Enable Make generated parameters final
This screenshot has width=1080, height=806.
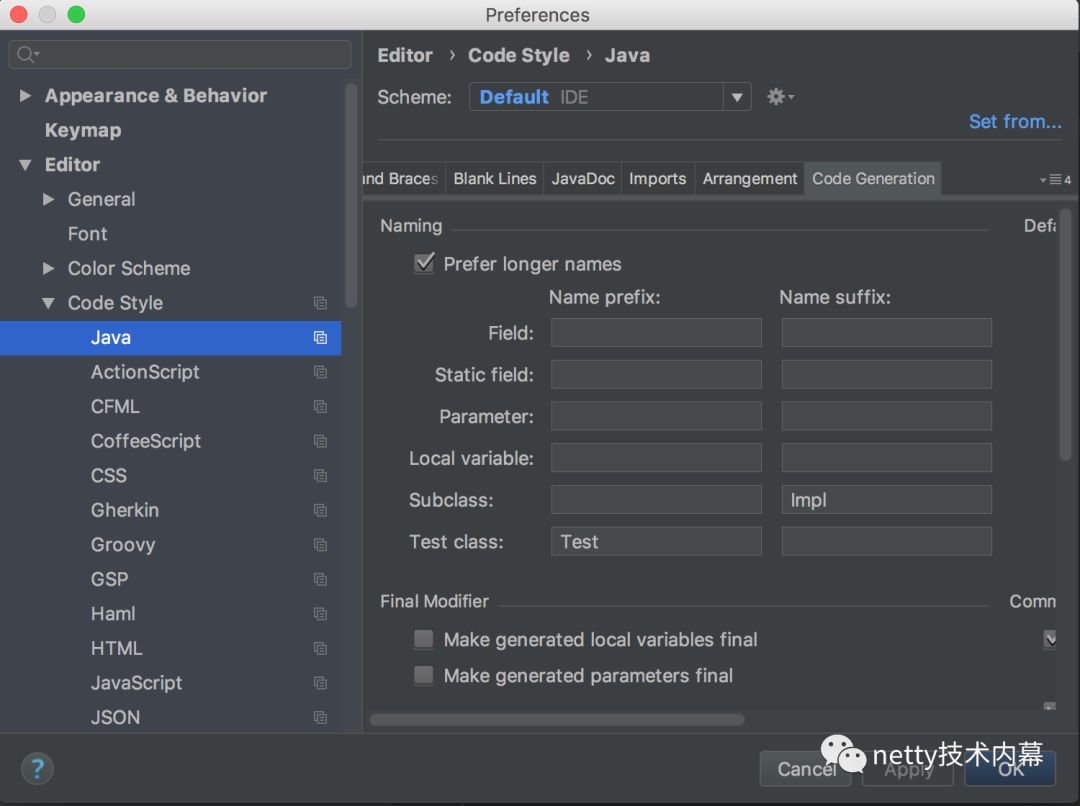pos(424,675)
